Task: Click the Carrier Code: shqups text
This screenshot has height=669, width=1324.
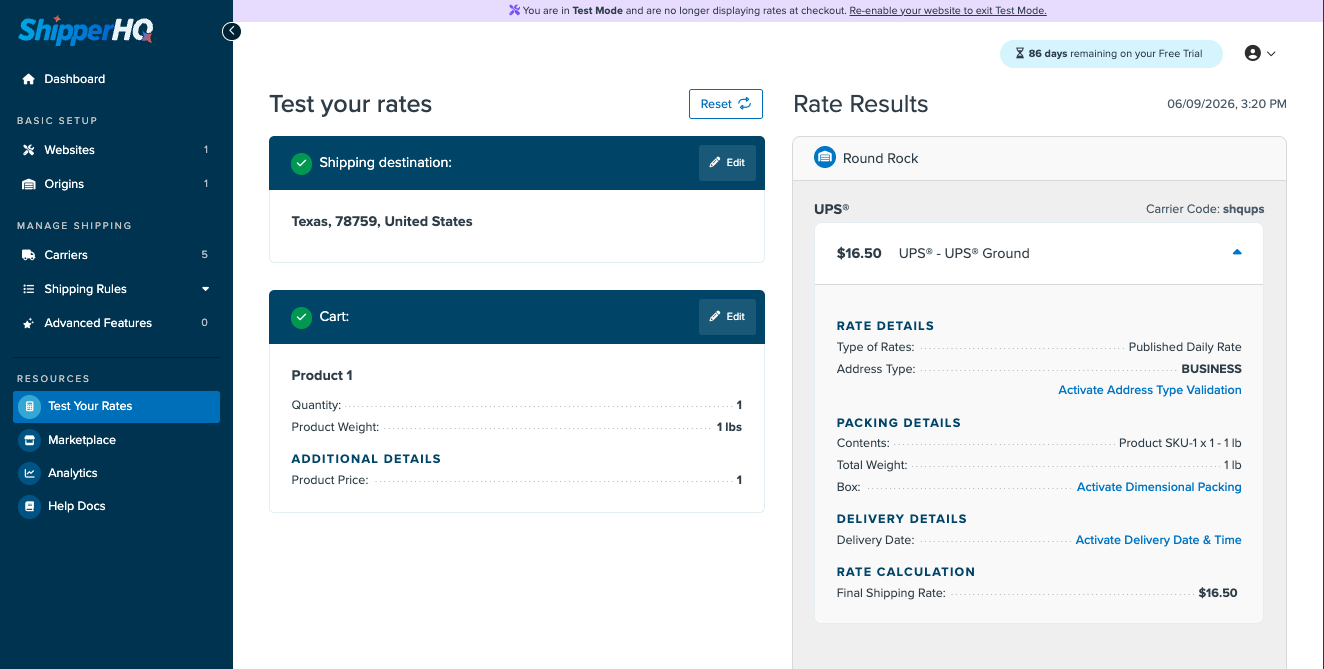Action: [x=1205, y=210]
